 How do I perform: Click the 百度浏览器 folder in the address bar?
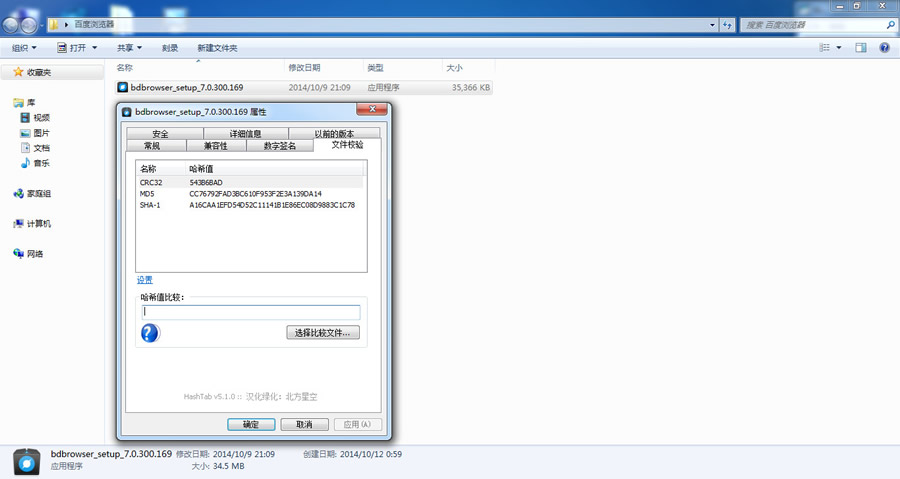pyautogui.click(x=94, y=25)
